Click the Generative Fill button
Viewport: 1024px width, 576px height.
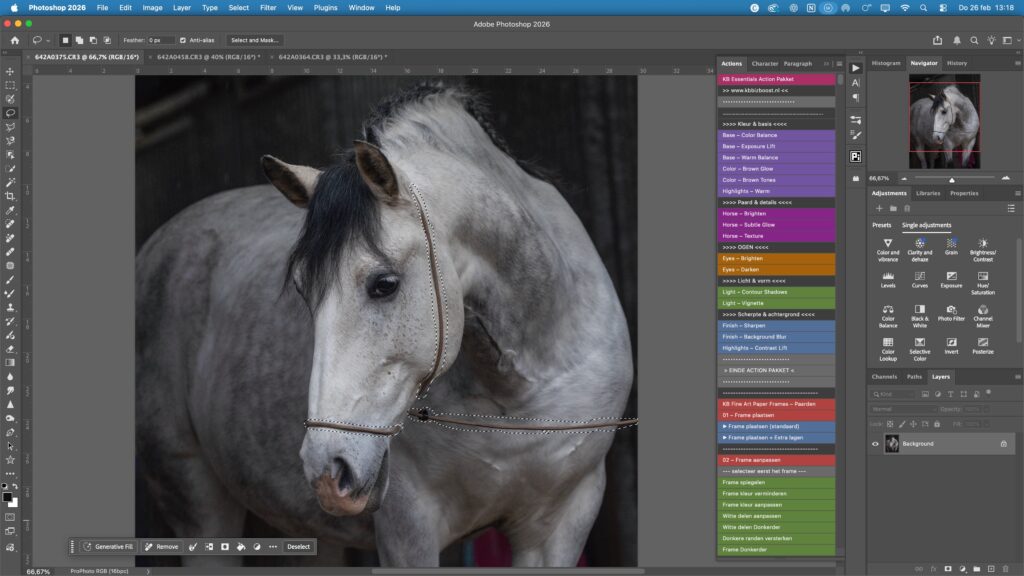pos(109,547)
